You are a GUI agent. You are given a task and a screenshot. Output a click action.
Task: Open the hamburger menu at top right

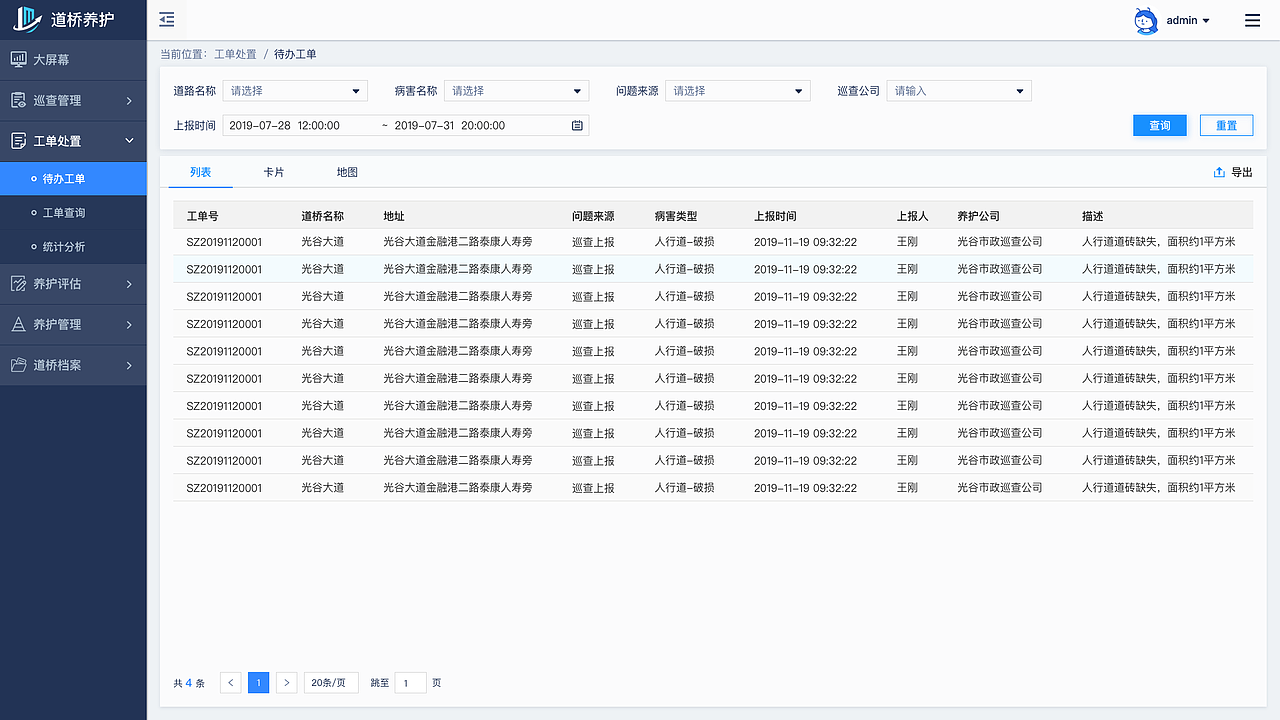pyautogui.click(x=1252, y=20)
